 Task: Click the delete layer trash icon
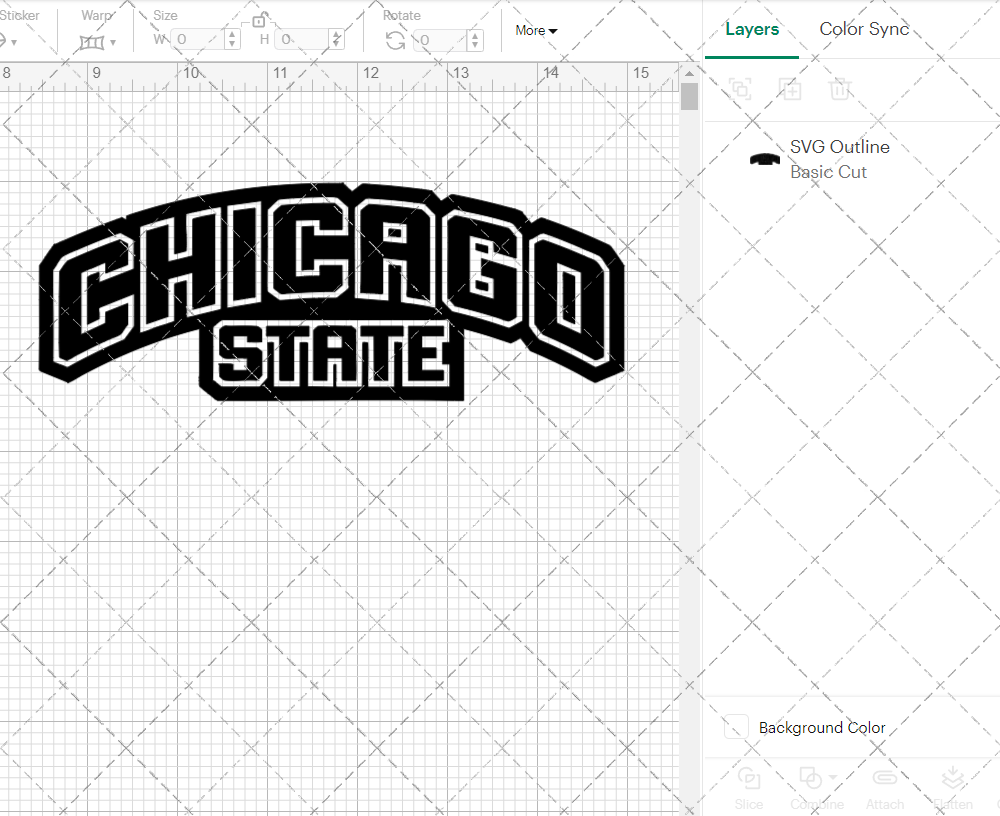tap(841, 89)
